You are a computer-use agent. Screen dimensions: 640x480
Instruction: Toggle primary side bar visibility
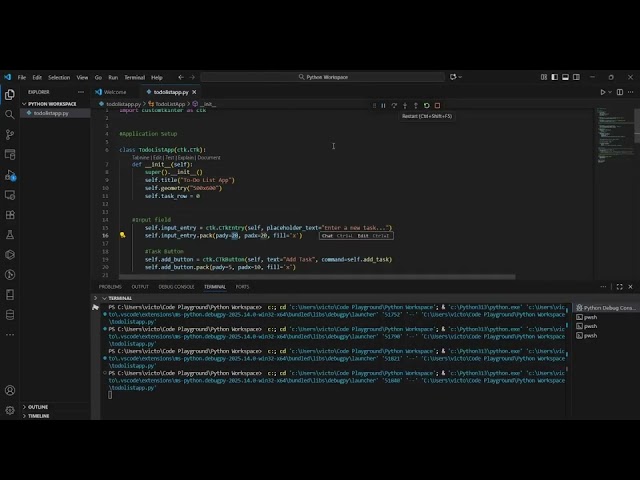click(x=554, y=77)
